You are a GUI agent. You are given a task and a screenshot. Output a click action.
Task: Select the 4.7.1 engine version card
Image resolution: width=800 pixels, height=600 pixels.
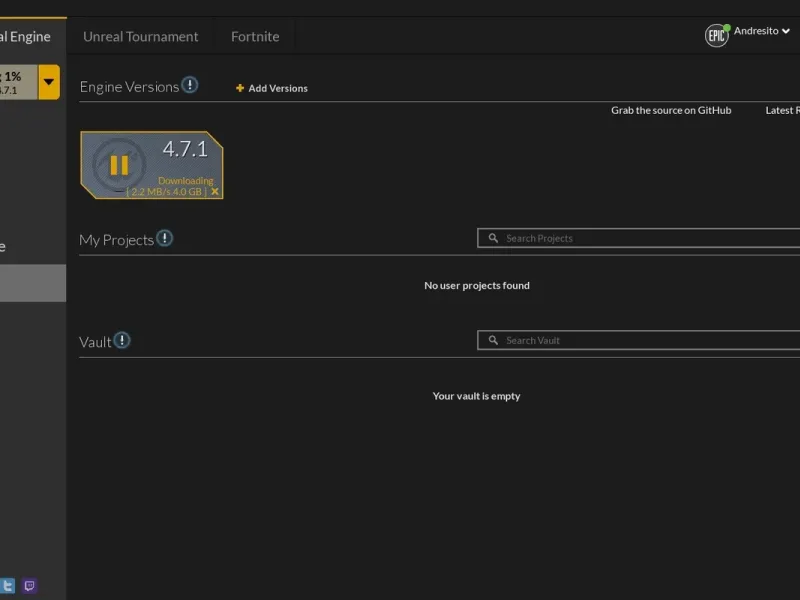click(152, 165)
